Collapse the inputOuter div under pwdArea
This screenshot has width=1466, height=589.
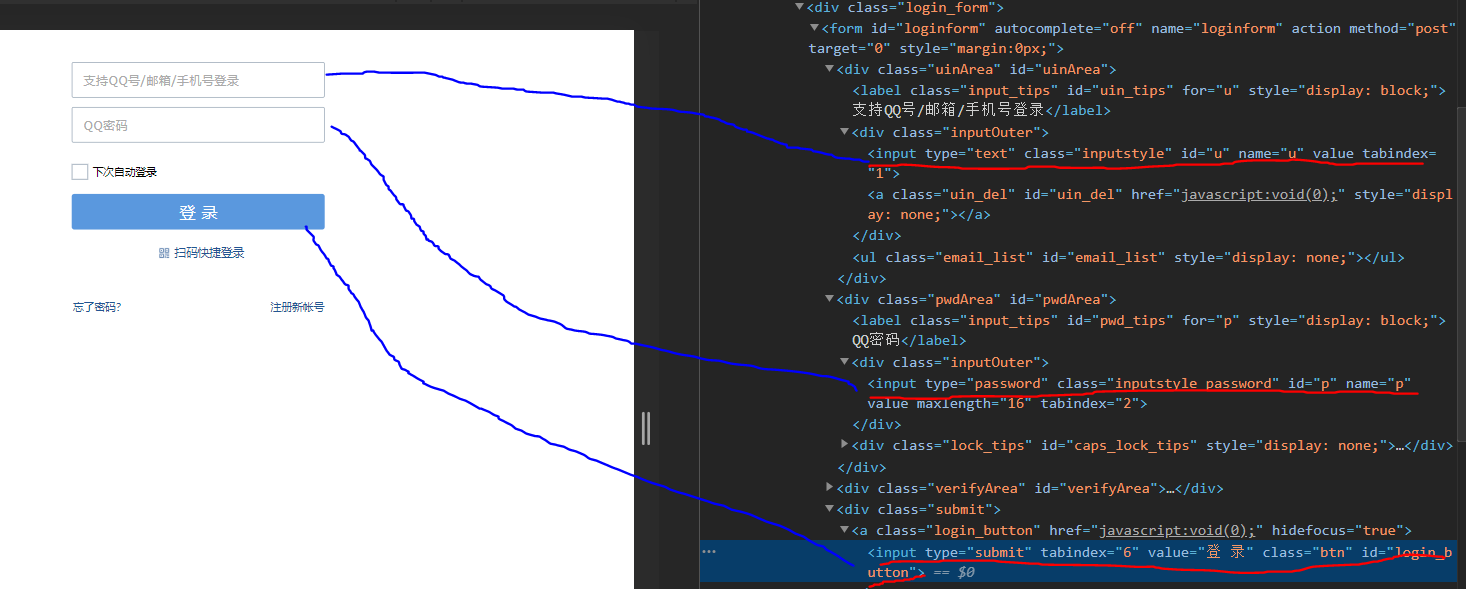845,362
